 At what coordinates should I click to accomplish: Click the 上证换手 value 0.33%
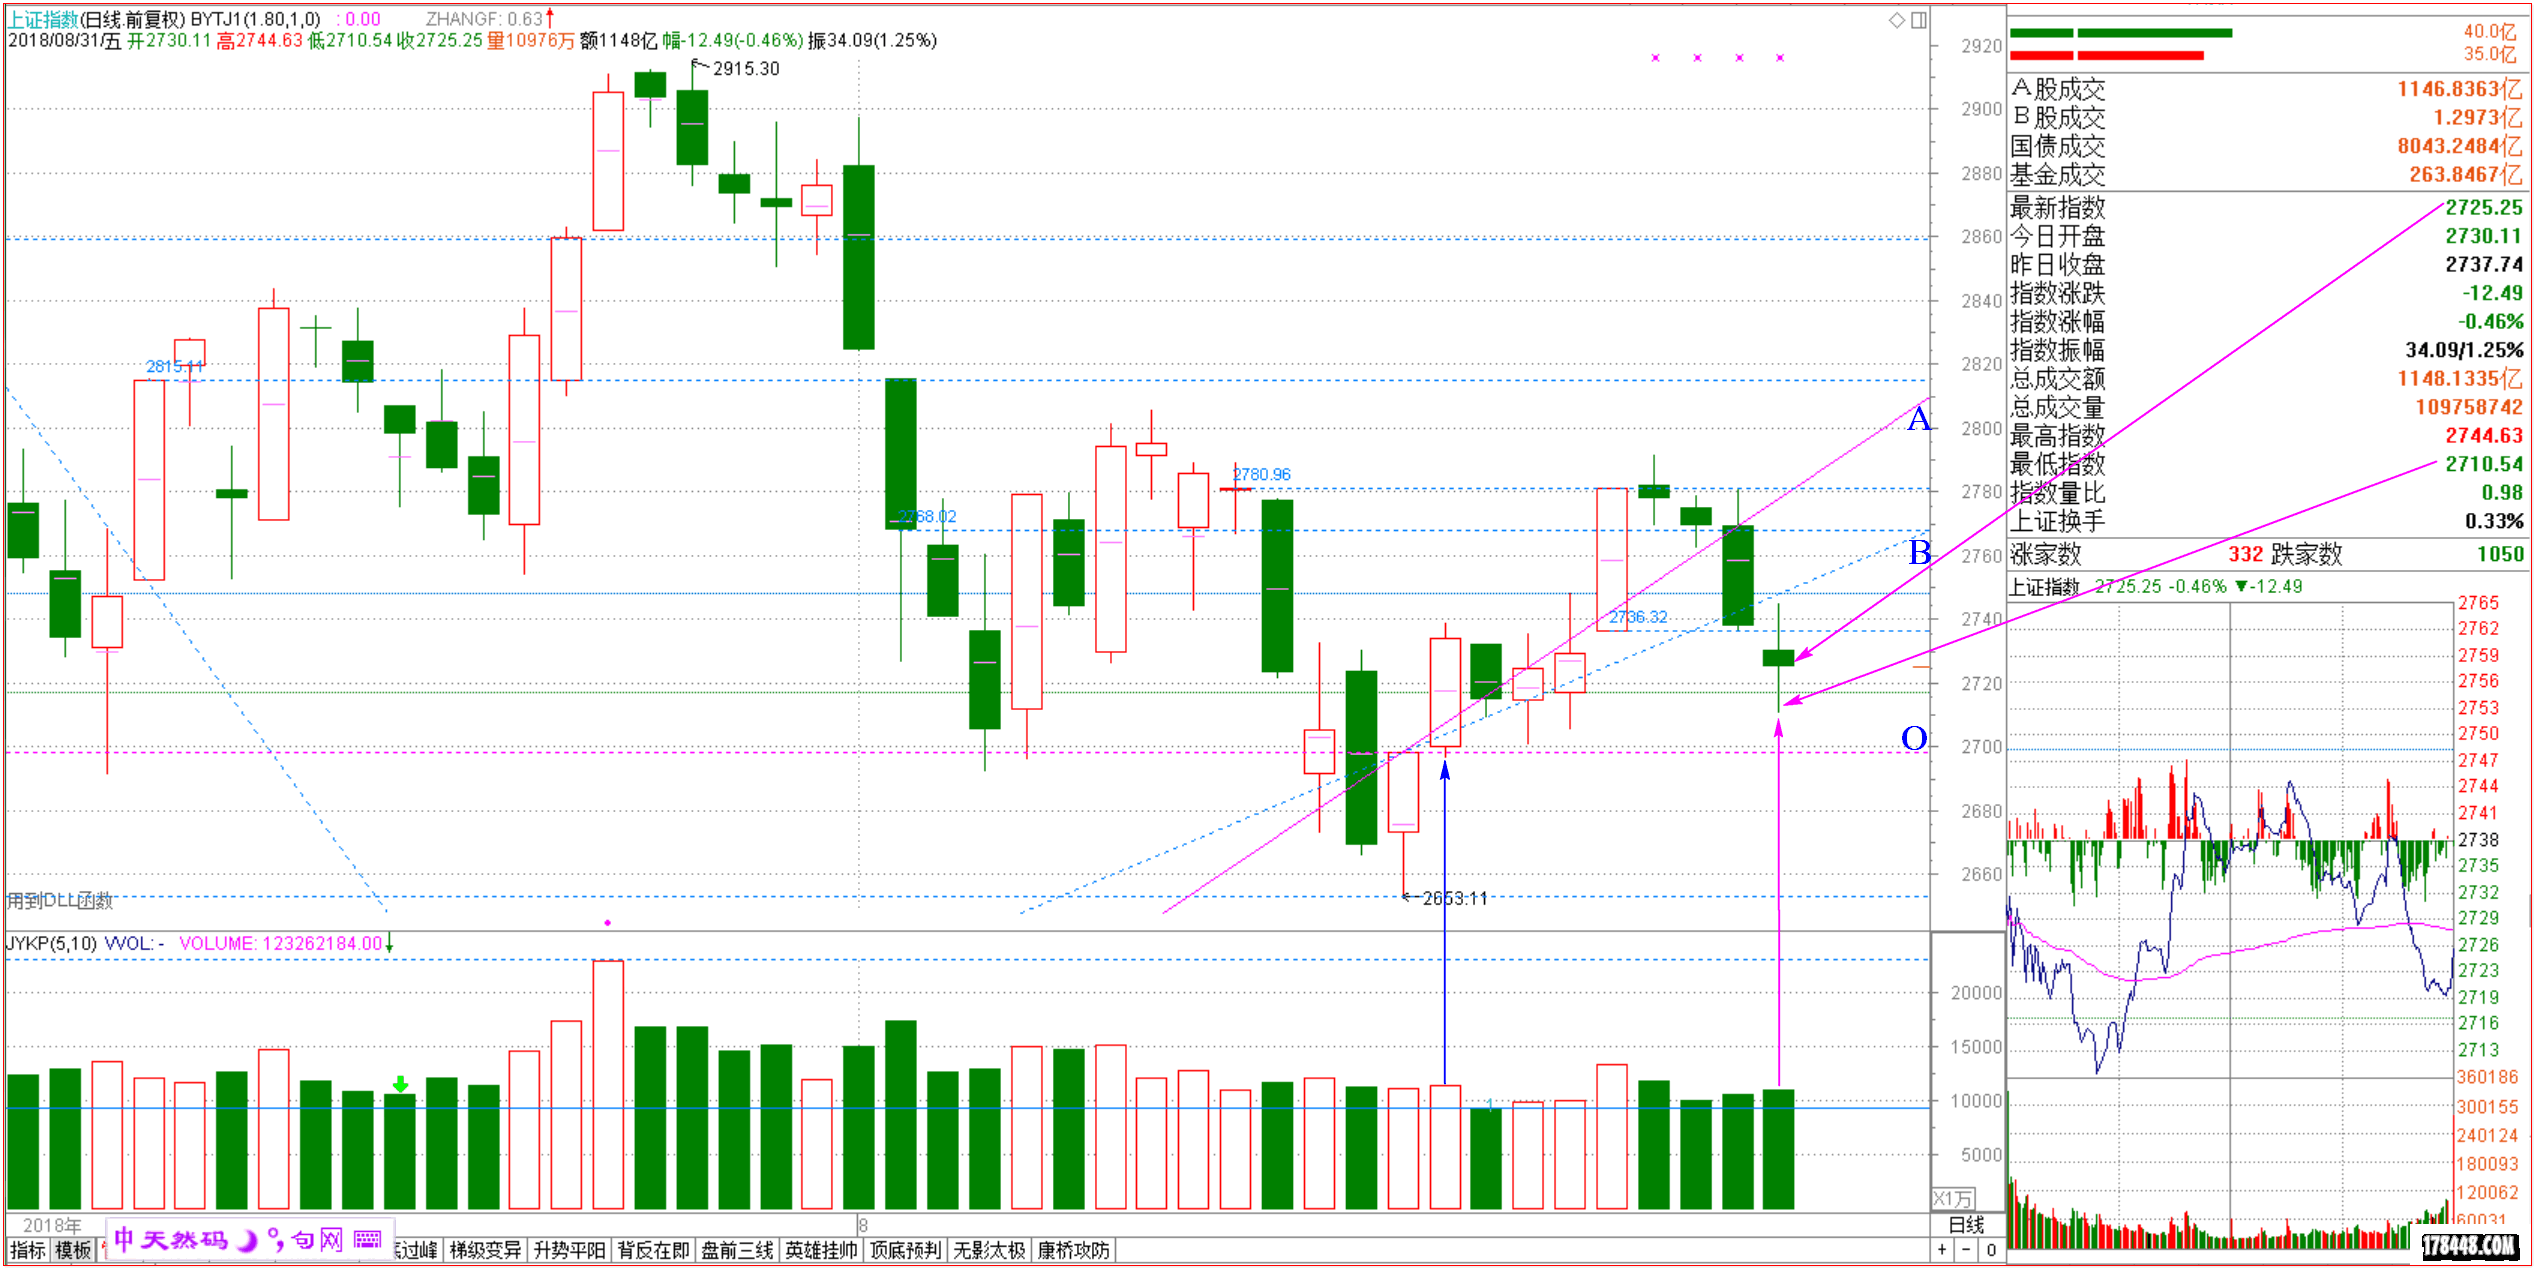click(2494, 521)
